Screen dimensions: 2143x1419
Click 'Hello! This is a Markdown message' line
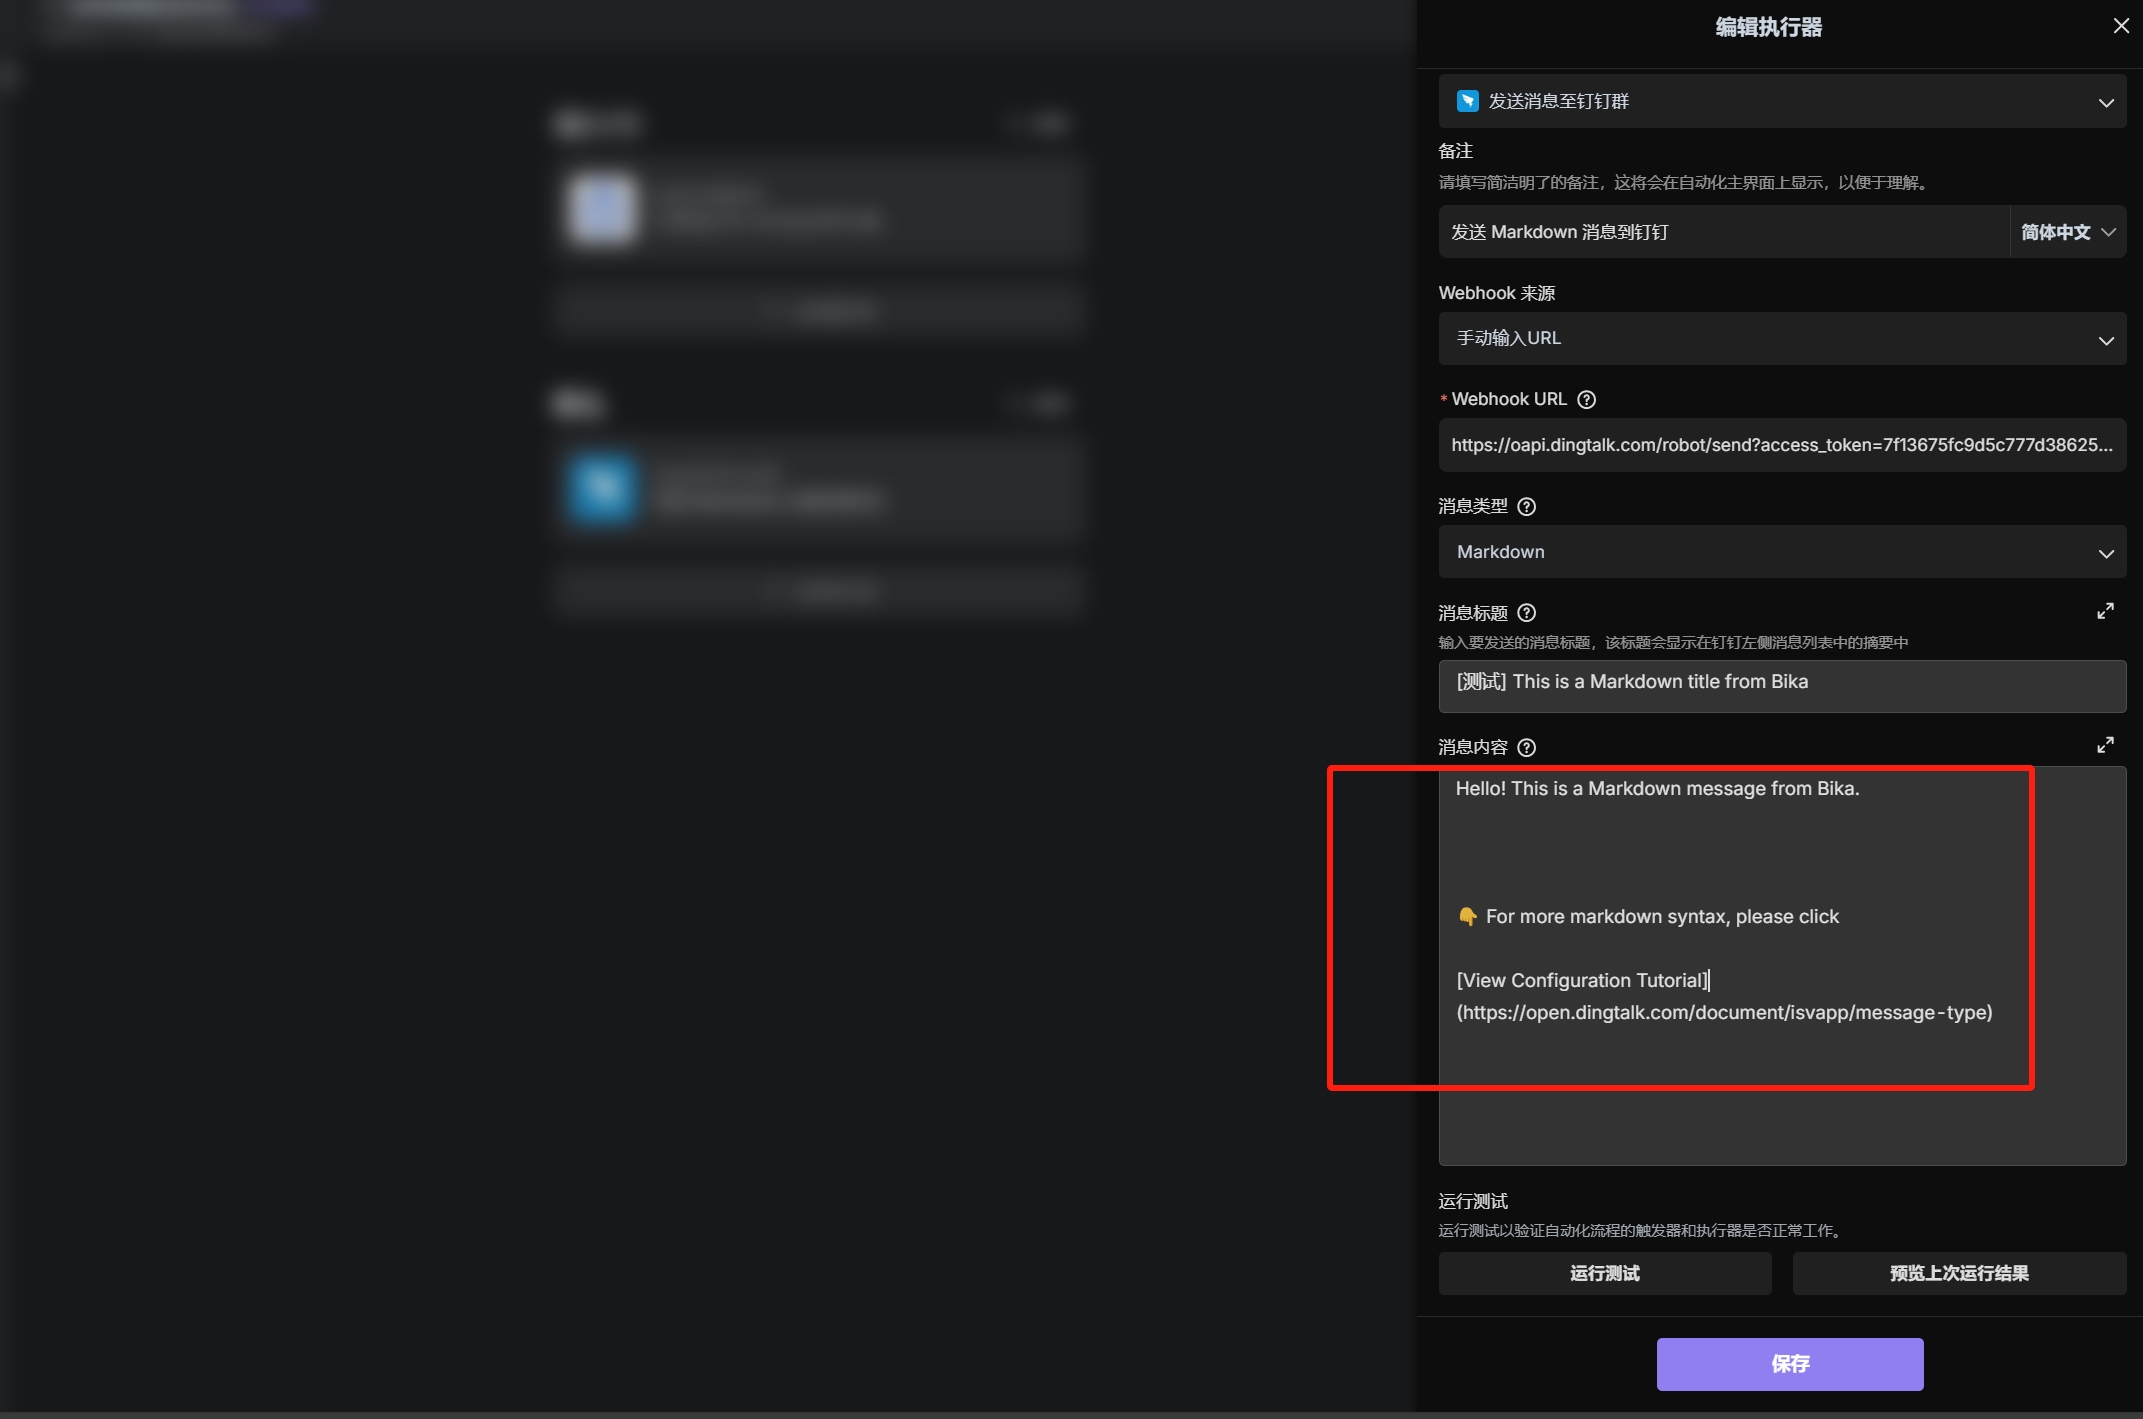[1657, 789]
